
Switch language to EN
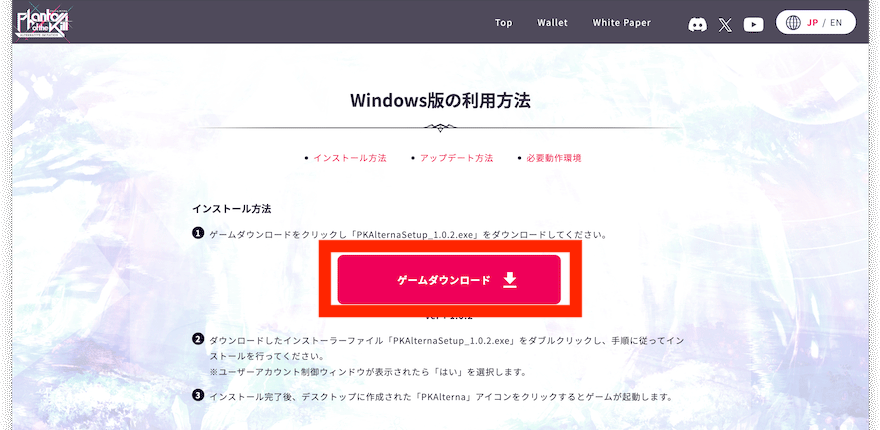click(836, 23)
